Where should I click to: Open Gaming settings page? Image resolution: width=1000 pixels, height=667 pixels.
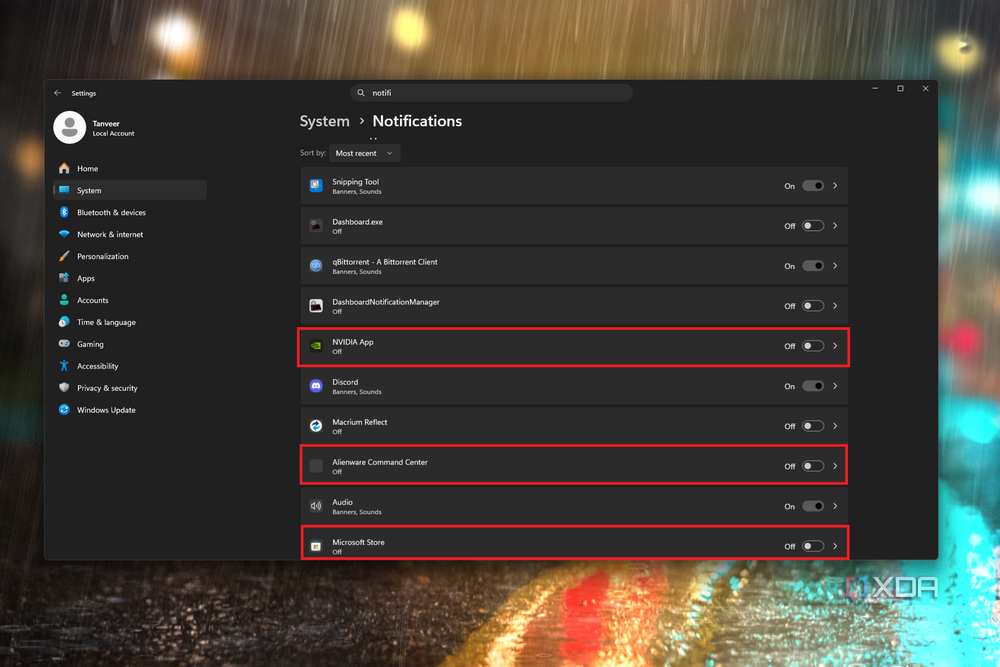(x=130, y=344)
